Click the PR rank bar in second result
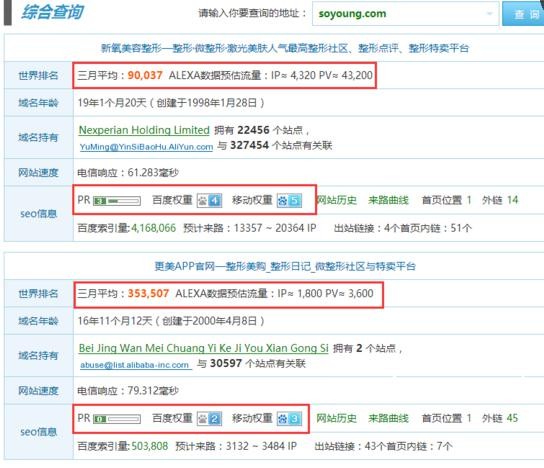Screen dimensions: 544x468 tap(117, 419)
